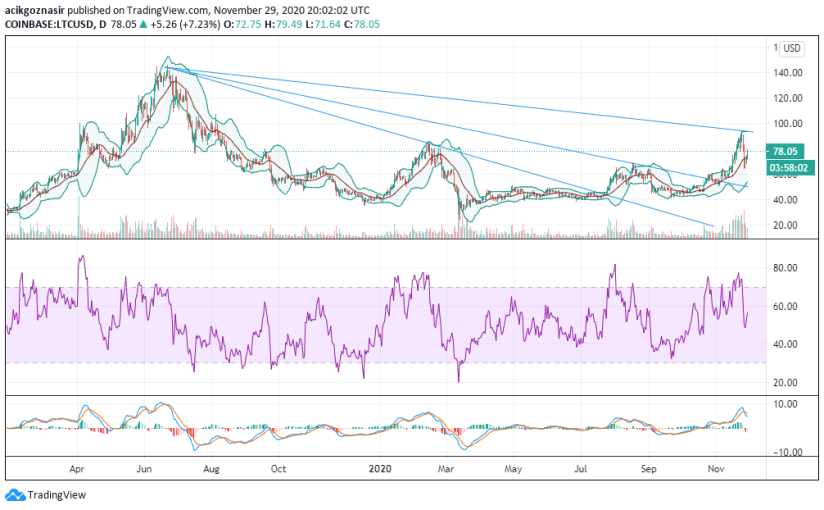This screenshot has height=510, width=824.
Task: Click the TradingView cloud logo icon
Action: (x=15, y=495)
